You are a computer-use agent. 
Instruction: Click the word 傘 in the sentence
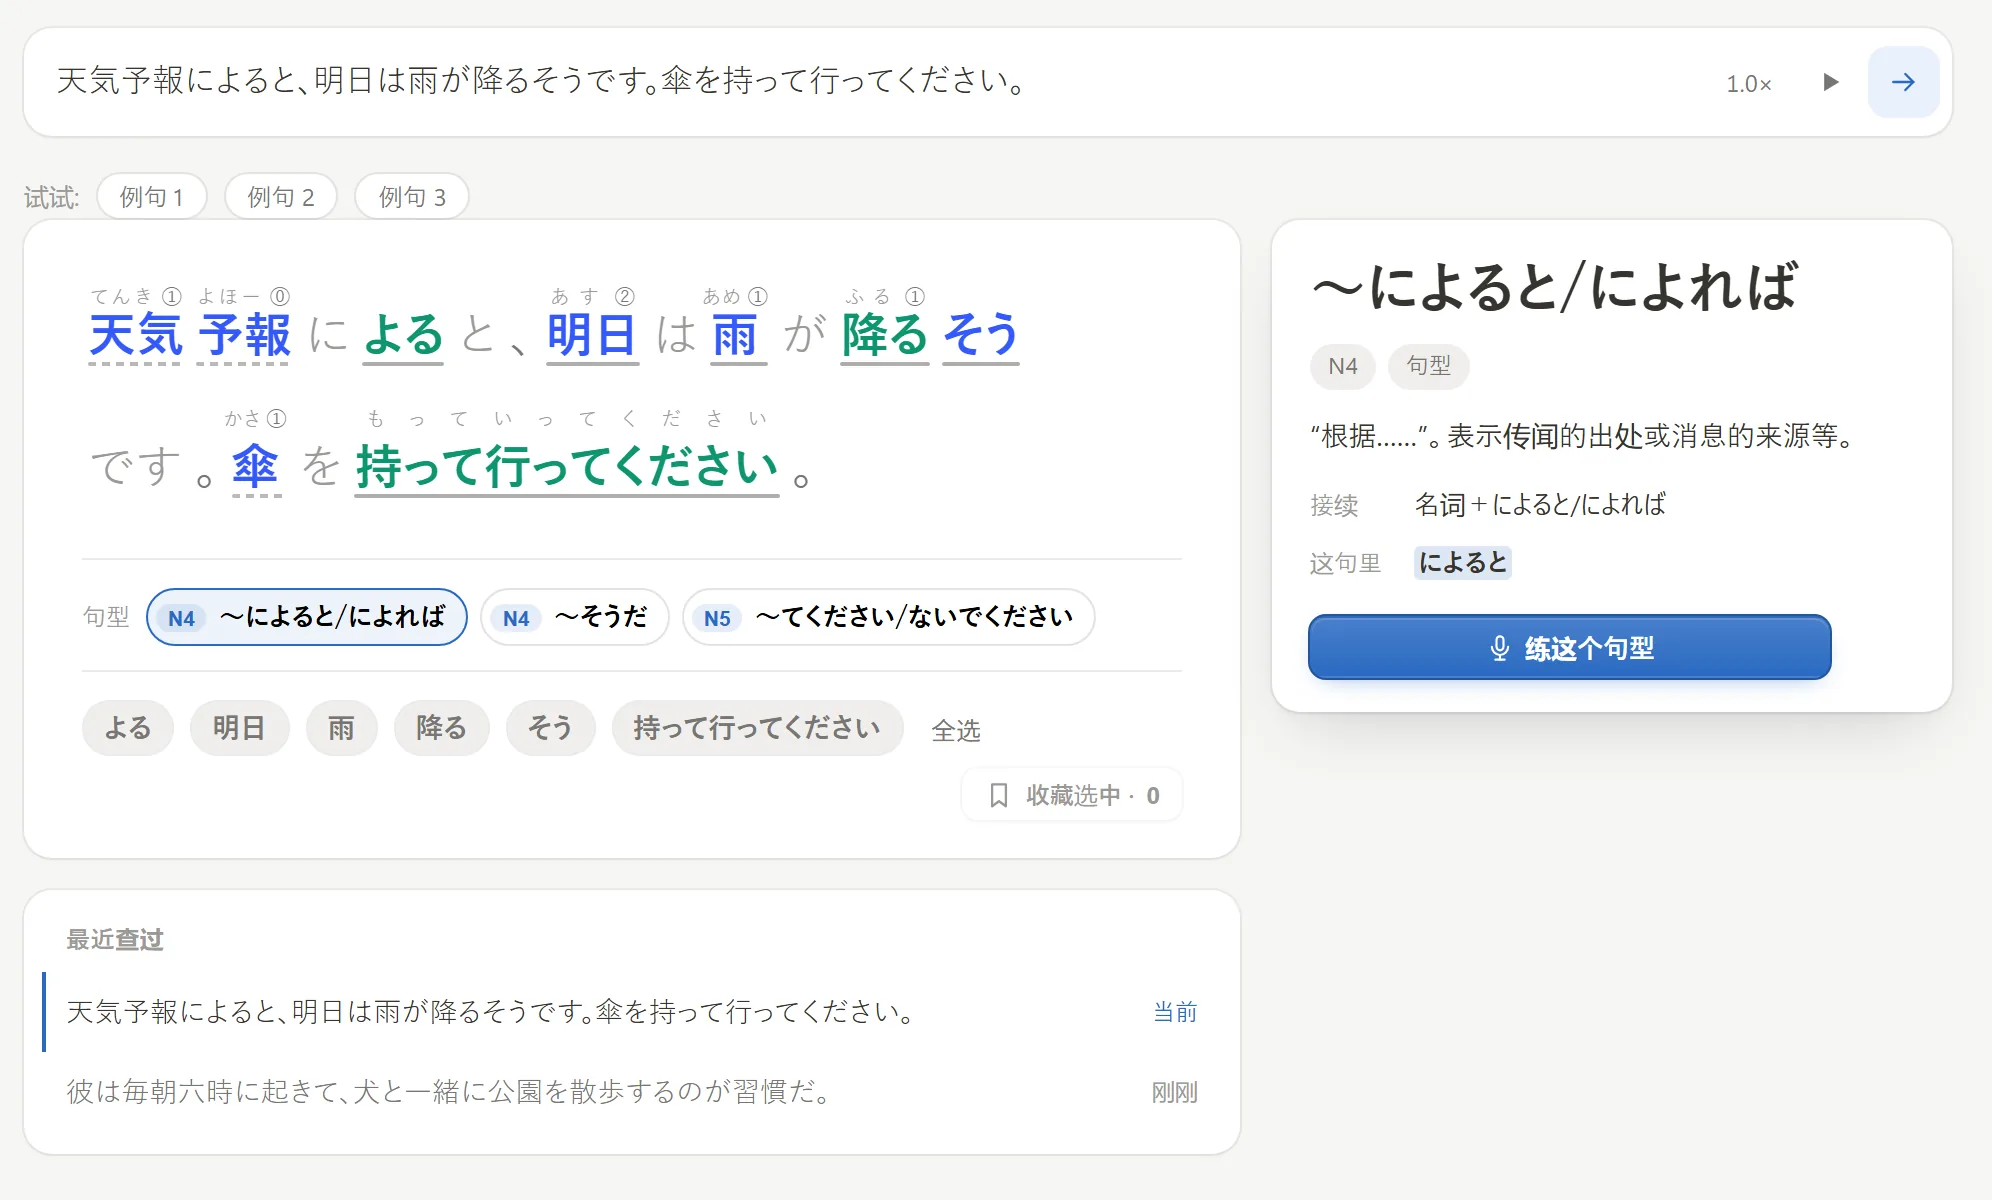click(x=256, y=466)
